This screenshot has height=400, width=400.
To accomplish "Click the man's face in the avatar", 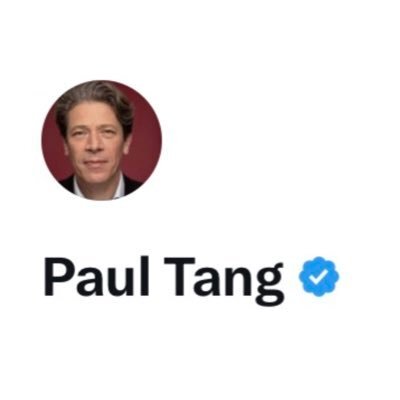I will click(x=96, y=142).
